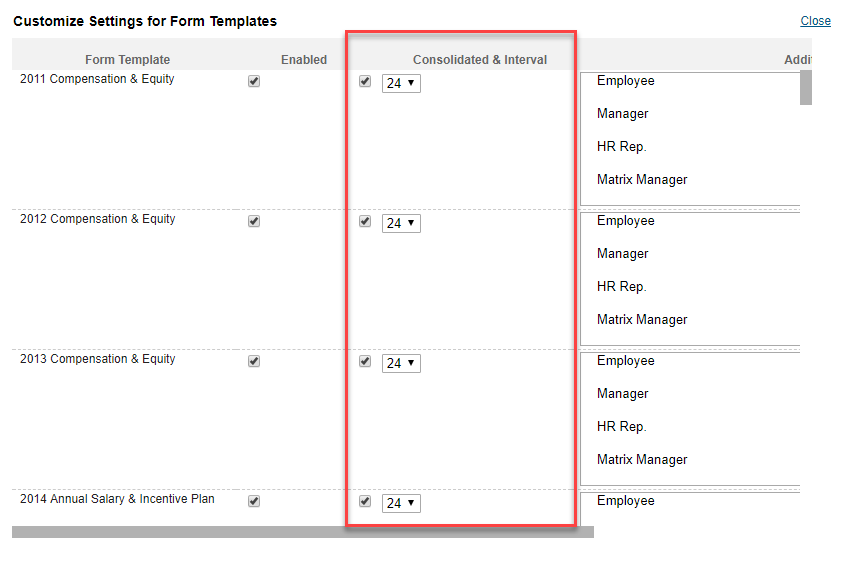Toggle Consolidated checkbox for 2012 Compensation & Equity
The image size is (843, 573).
pos(365,221)
